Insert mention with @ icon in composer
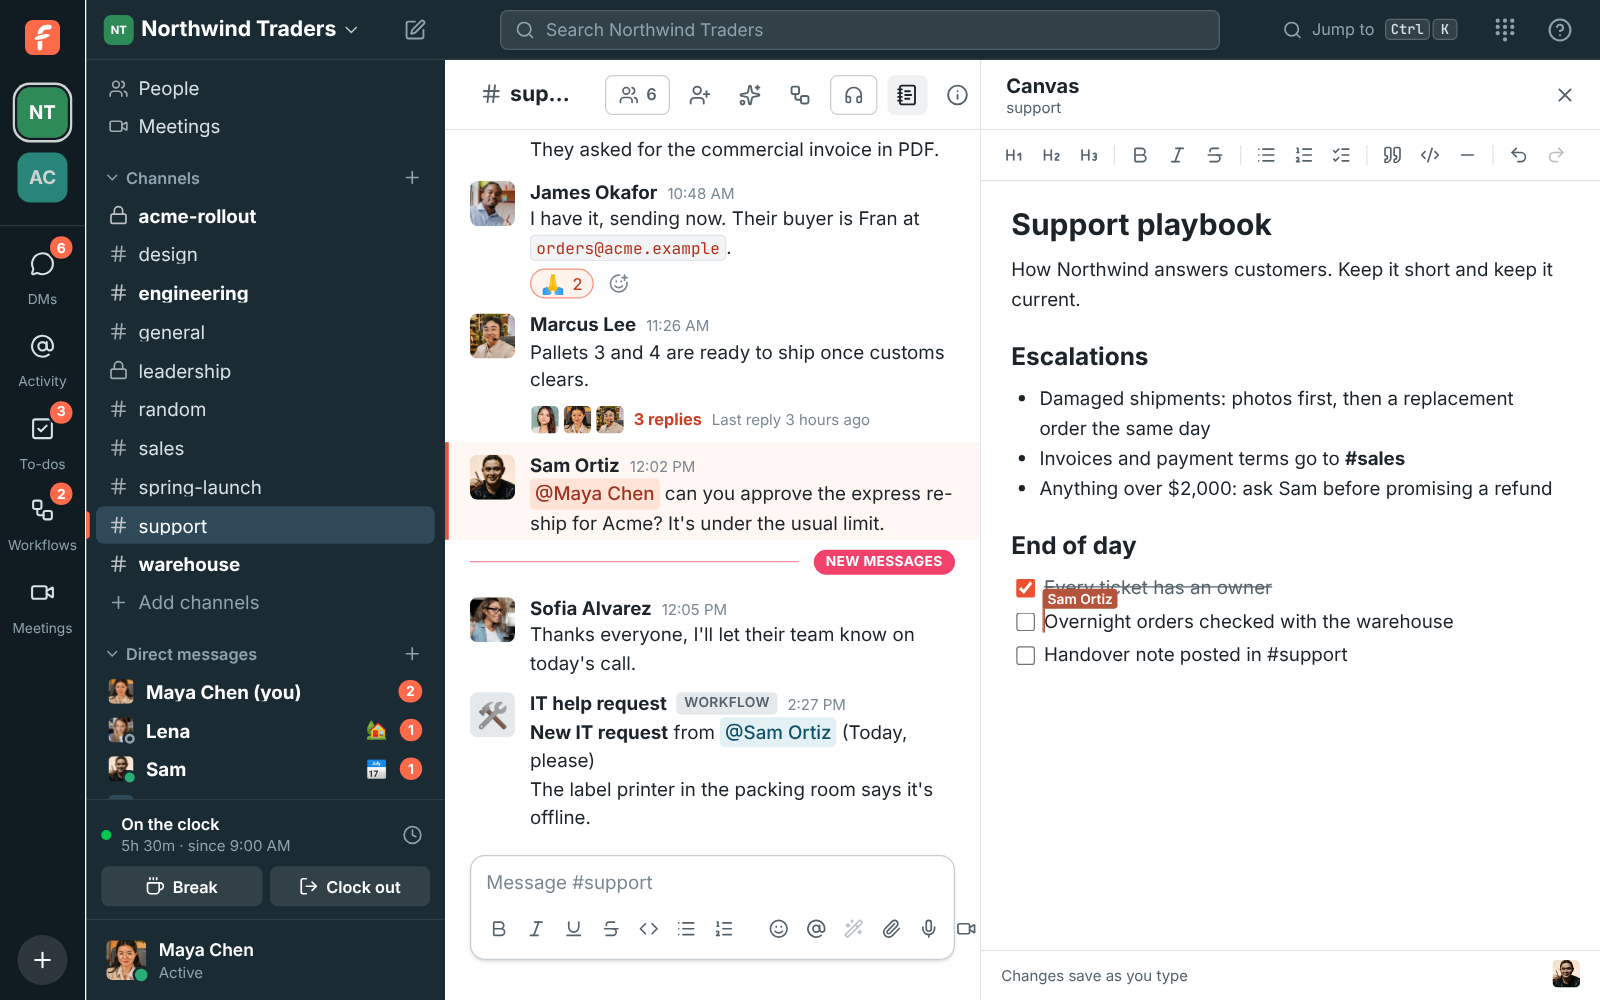This screenshot has width=1600, height=1000. 816,929
